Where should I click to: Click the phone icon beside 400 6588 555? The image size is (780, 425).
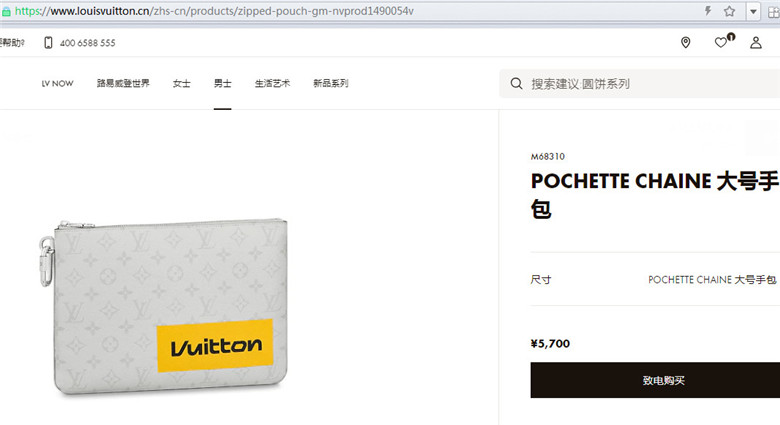(x=48, y=43)
